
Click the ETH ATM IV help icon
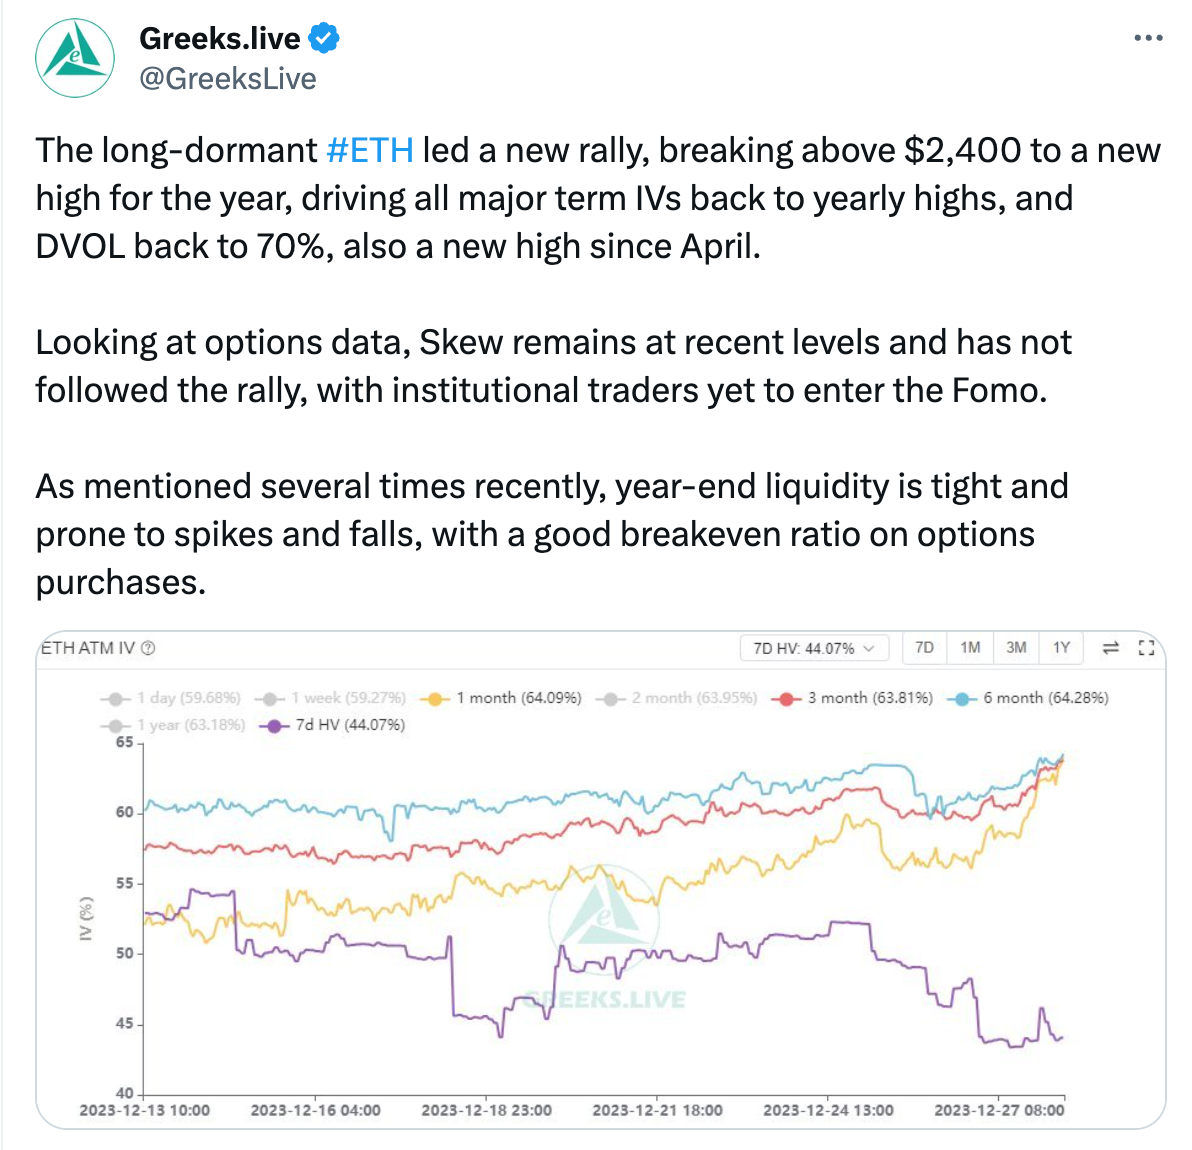149,648
